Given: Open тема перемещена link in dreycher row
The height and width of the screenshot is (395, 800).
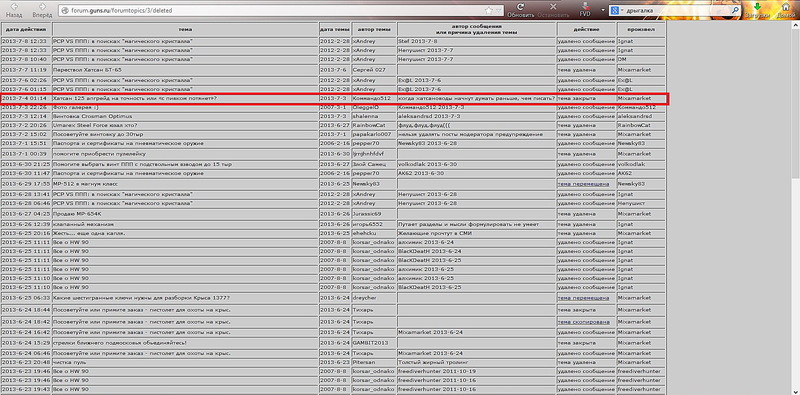Looking at the screenshot, I should (583, 298).
